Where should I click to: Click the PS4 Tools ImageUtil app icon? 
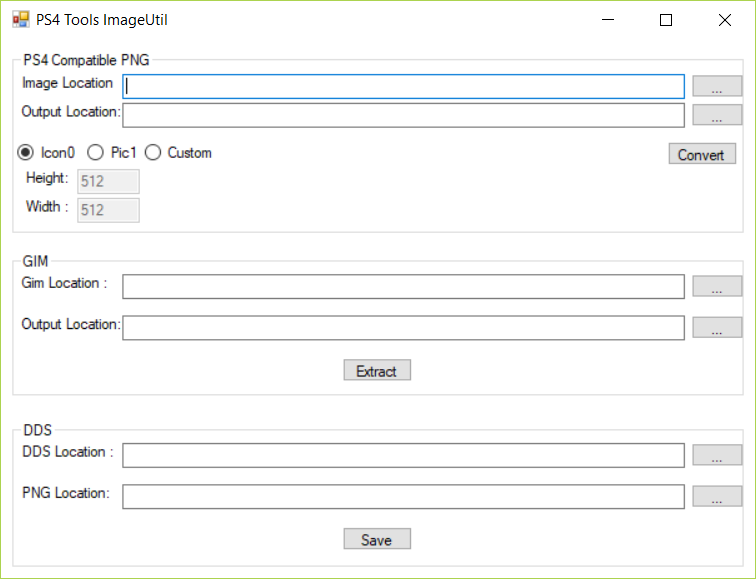[21, 20]
